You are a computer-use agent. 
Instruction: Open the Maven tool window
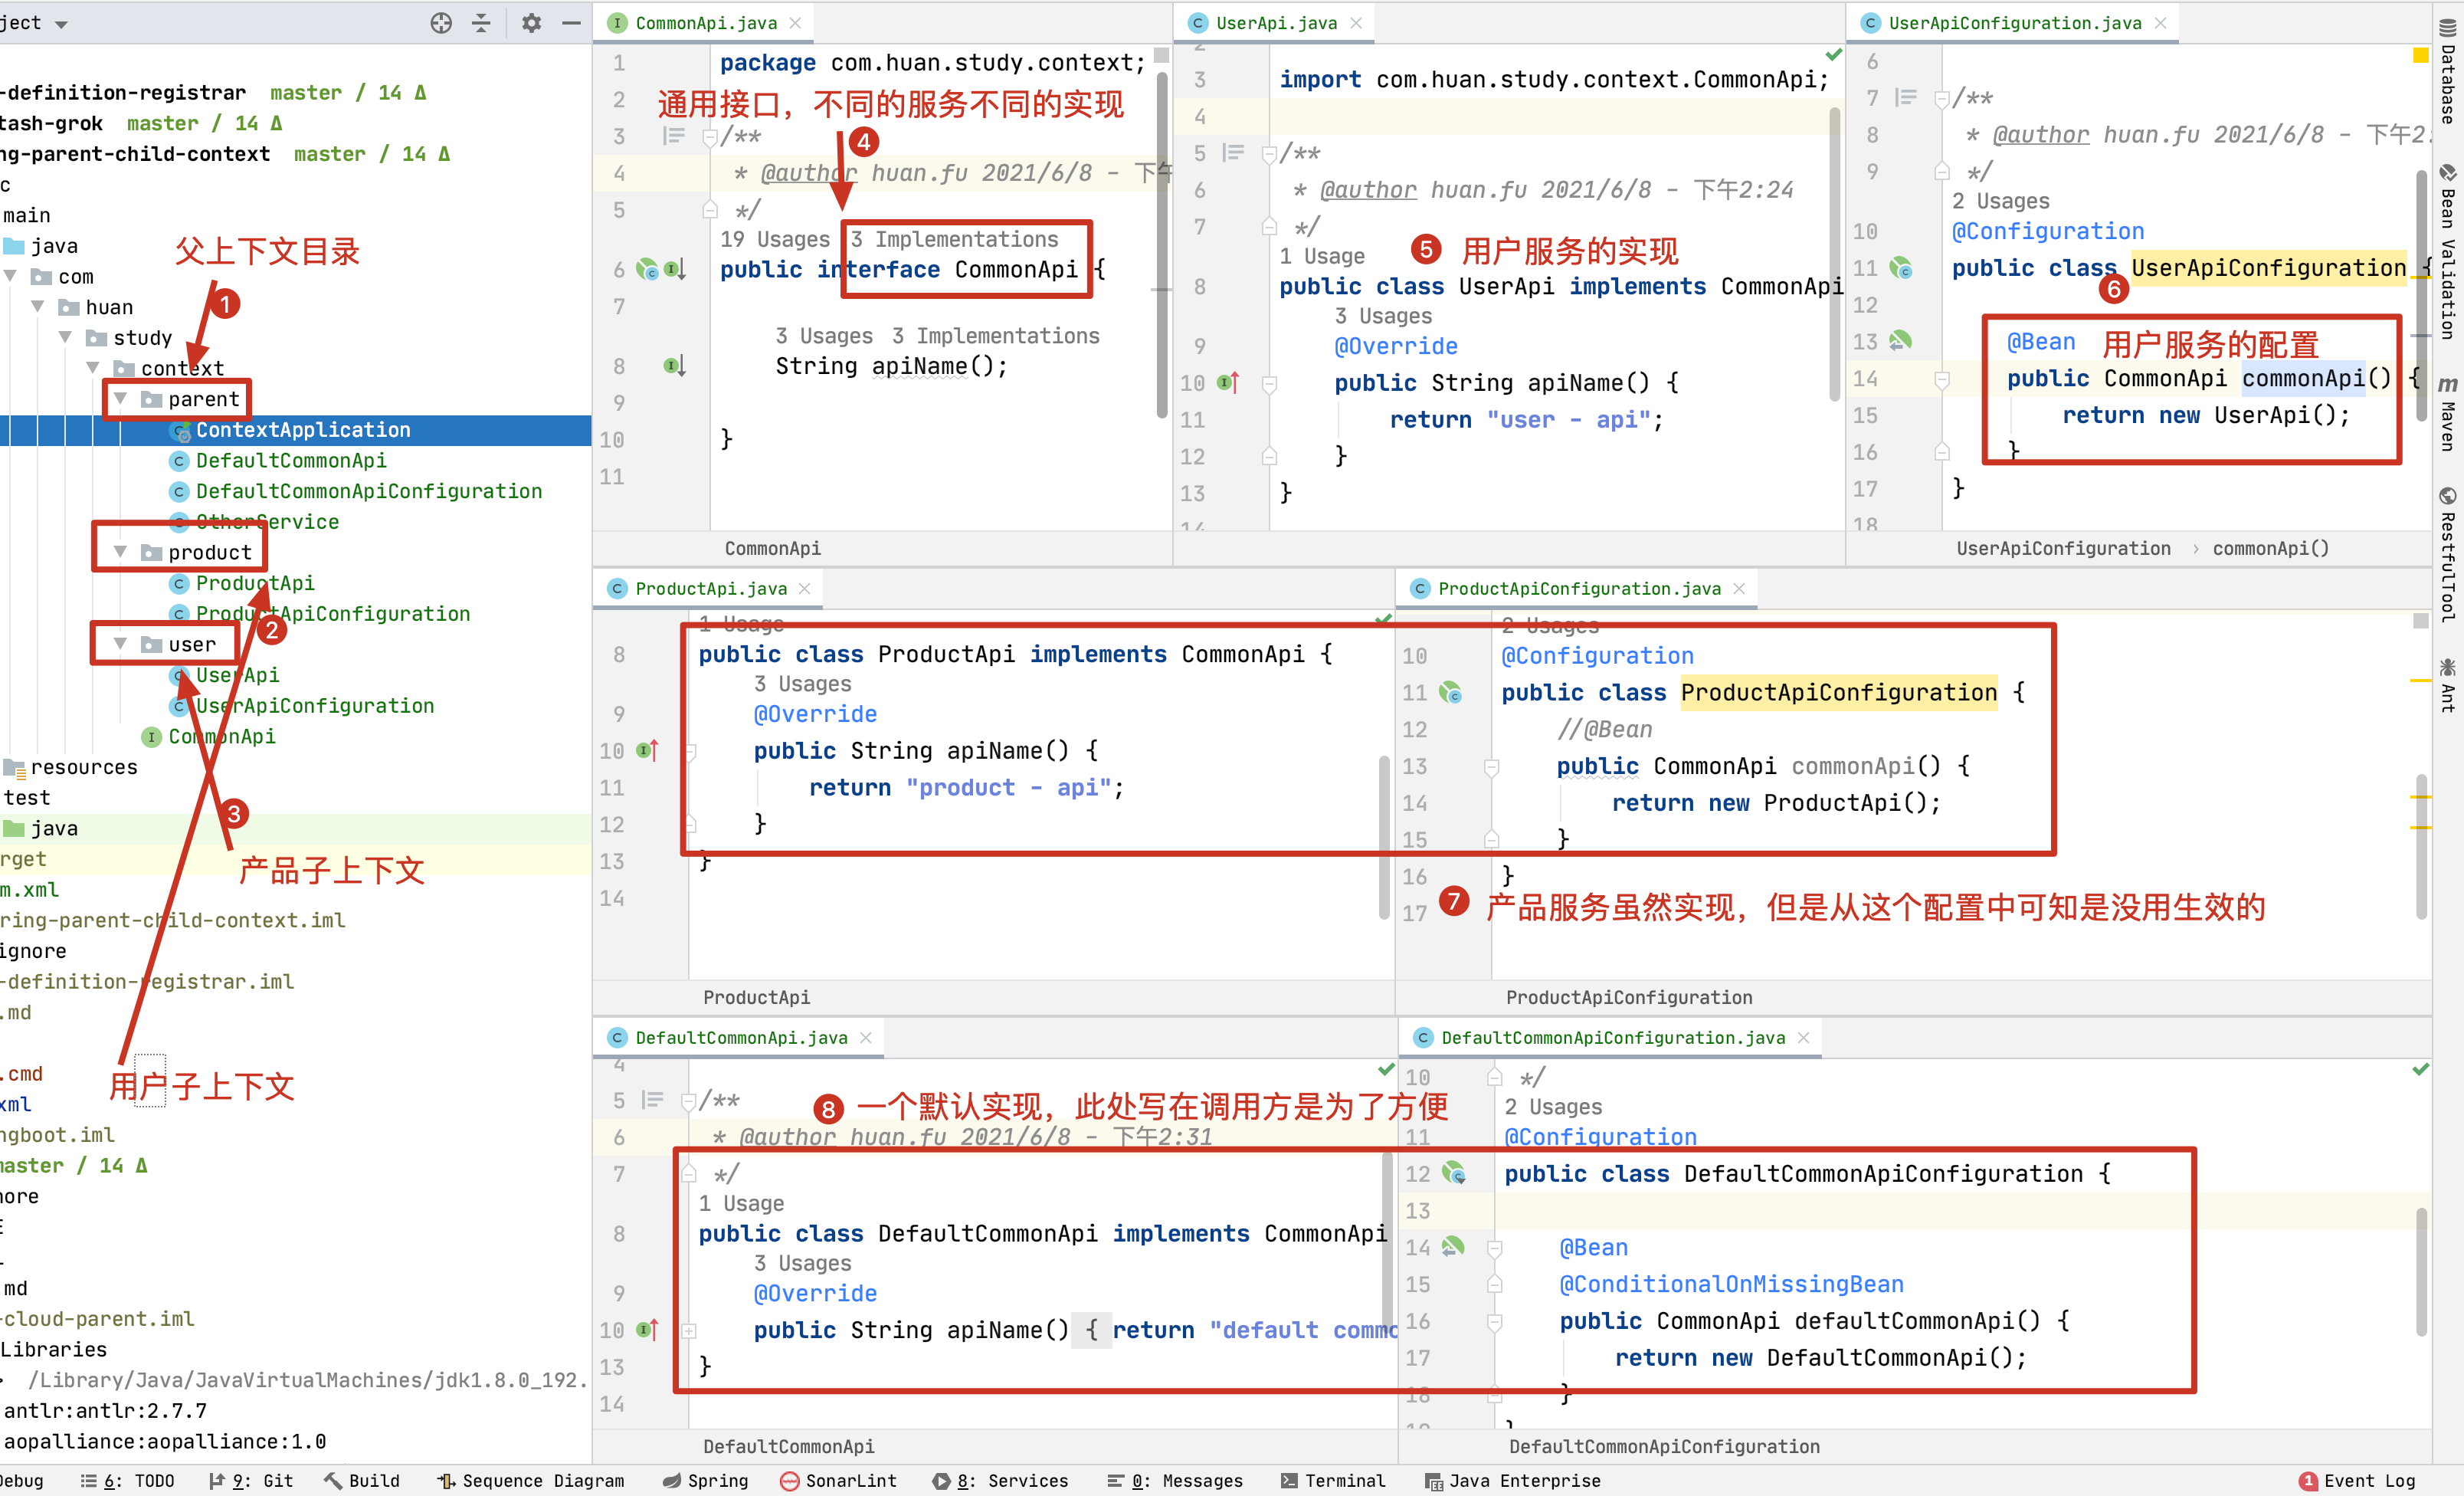[x=2447, y=413]
